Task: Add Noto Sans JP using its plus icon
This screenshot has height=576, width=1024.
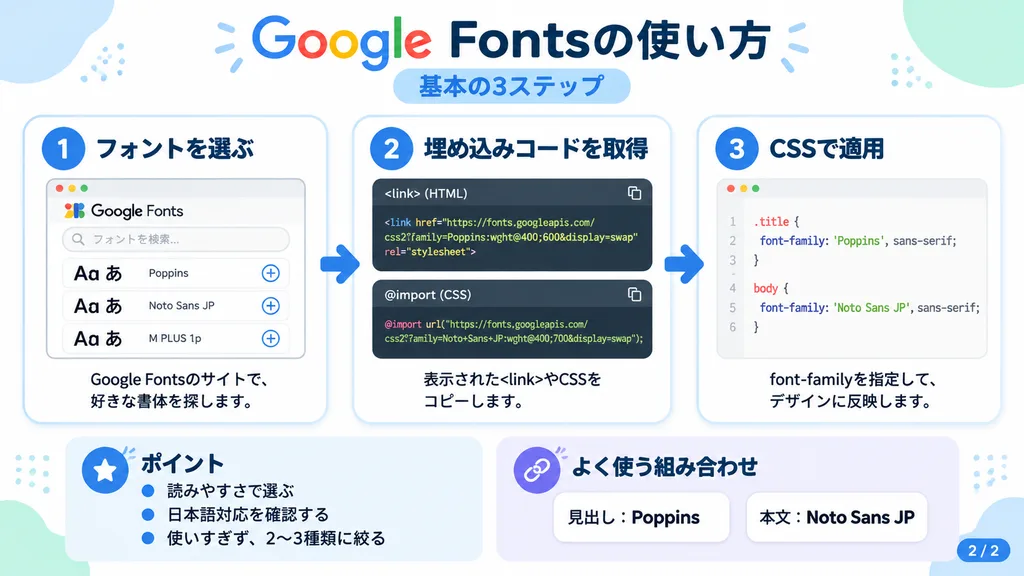Action: [x=270, y=306]
